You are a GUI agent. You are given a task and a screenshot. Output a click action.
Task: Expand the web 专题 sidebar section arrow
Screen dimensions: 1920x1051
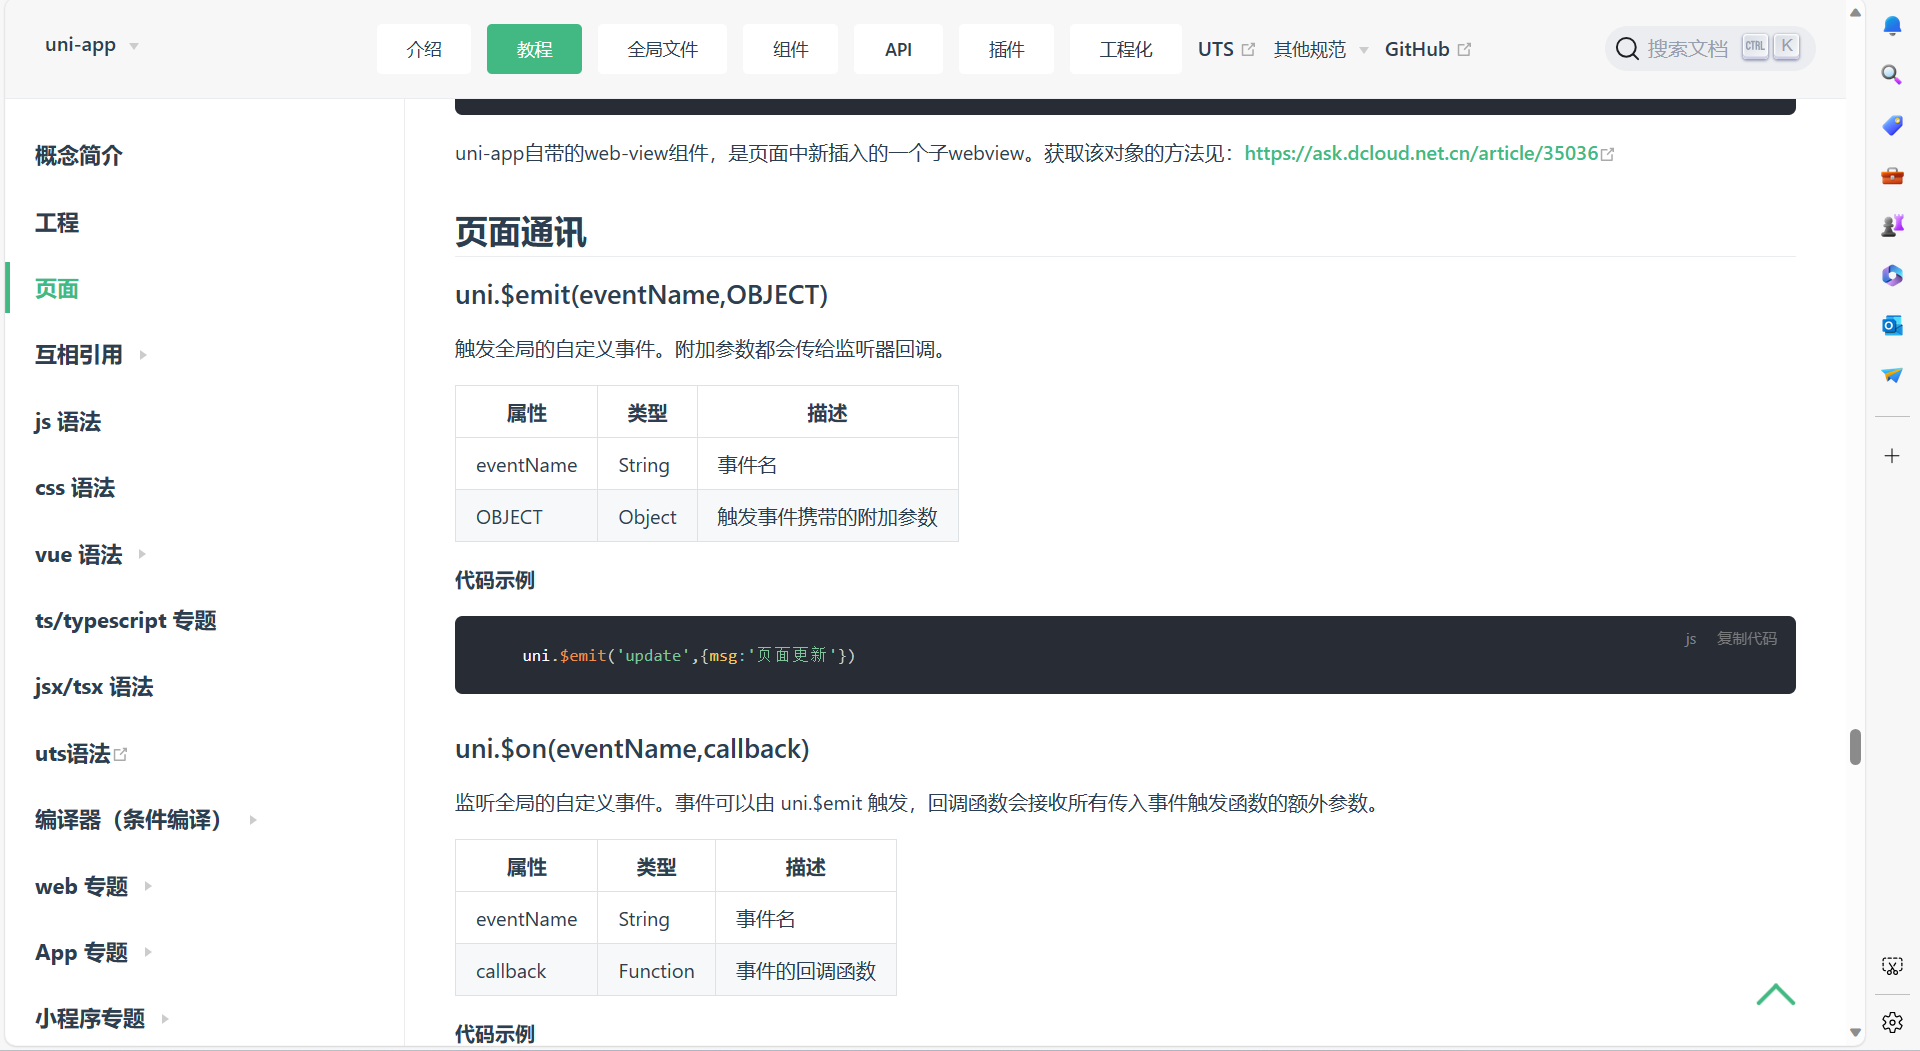coord(148,886)
